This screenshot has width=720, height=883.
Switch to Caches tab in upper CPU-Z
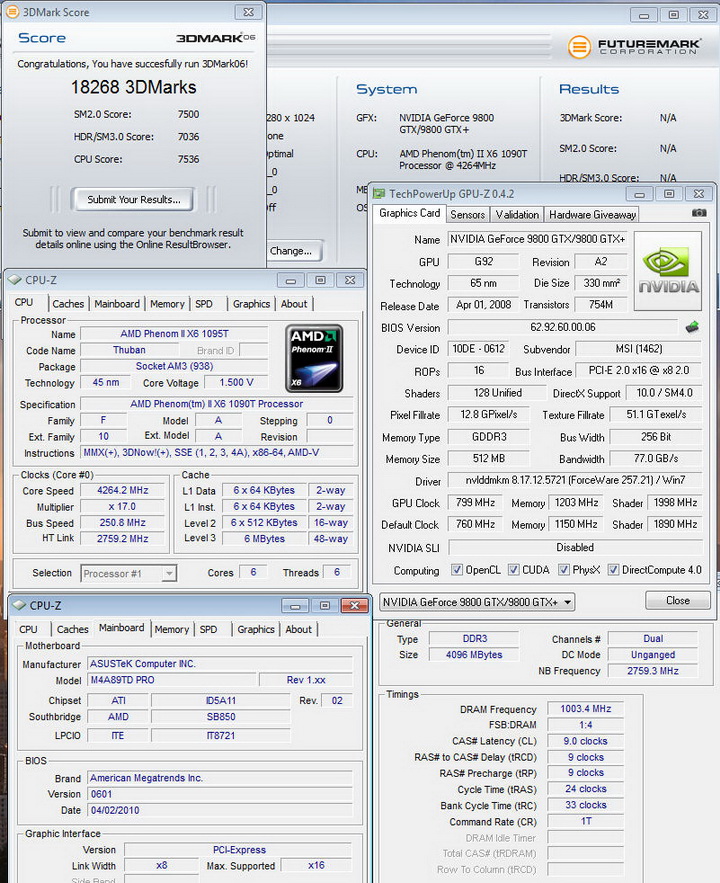68,304
